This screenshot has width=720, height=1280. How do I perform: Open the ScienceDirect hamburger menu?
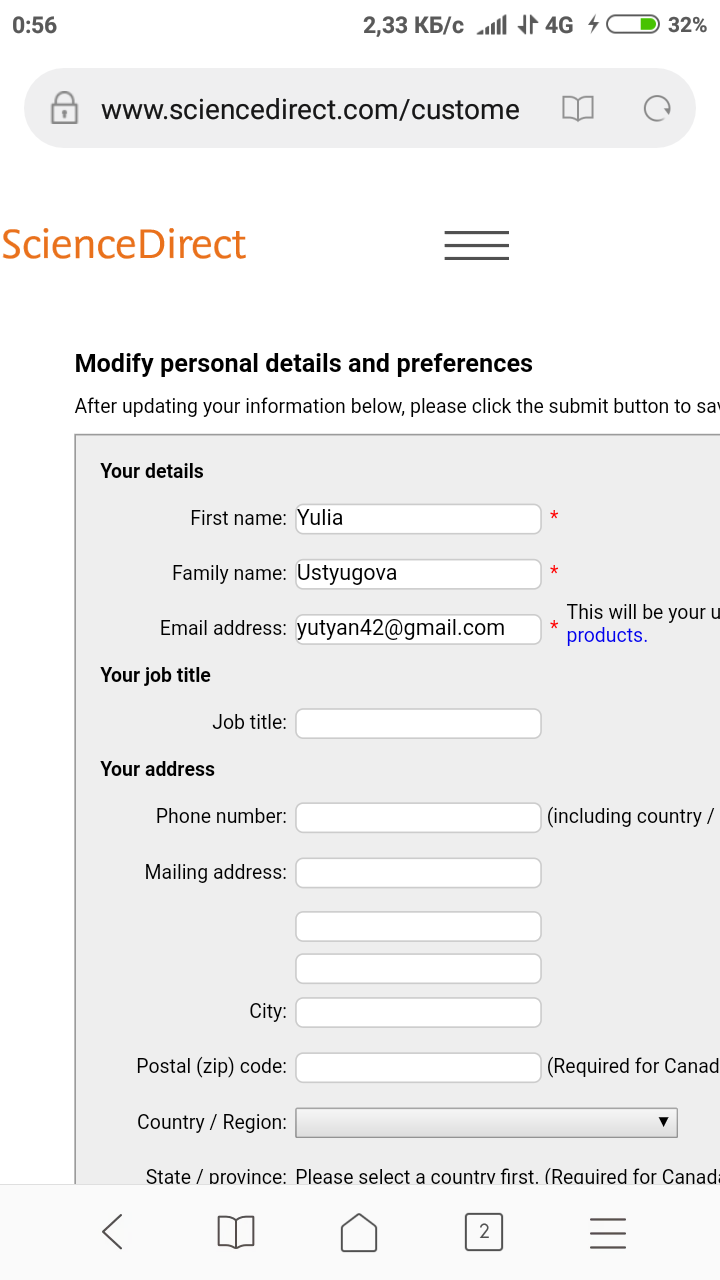tap(476, 245)
